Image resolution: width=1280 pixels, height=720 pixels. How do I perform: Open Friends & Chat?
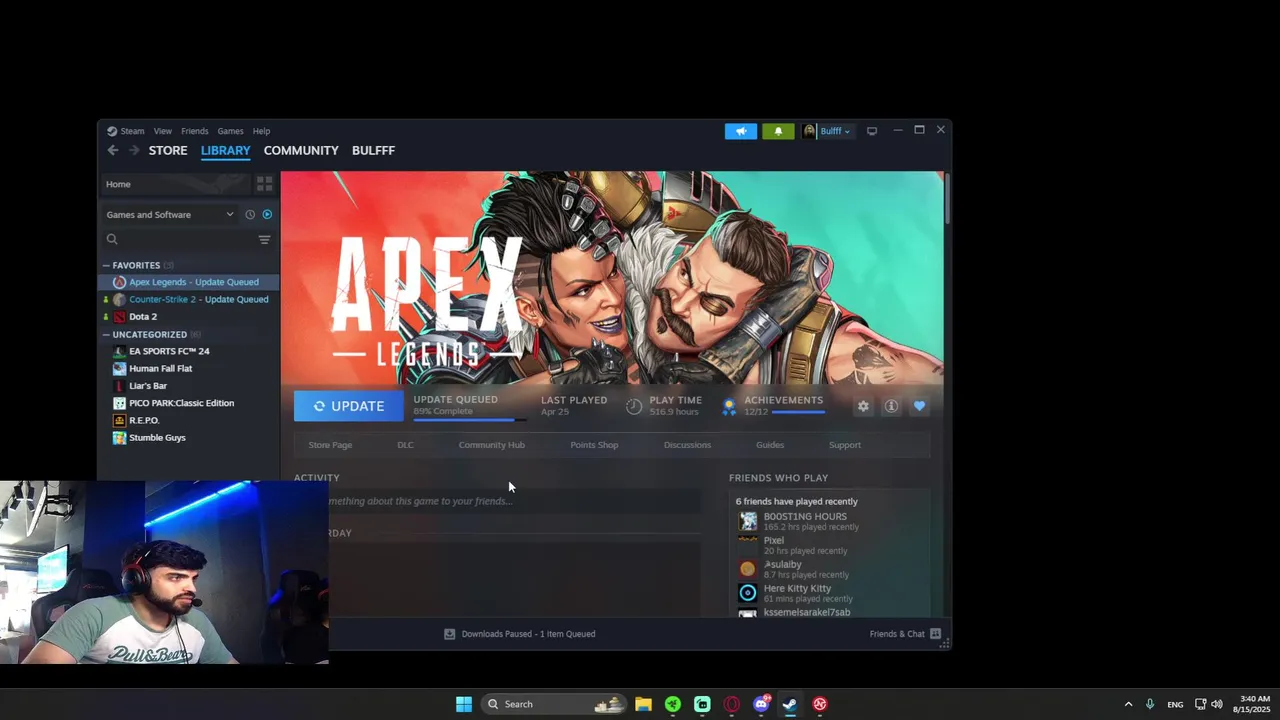(905, 634)
